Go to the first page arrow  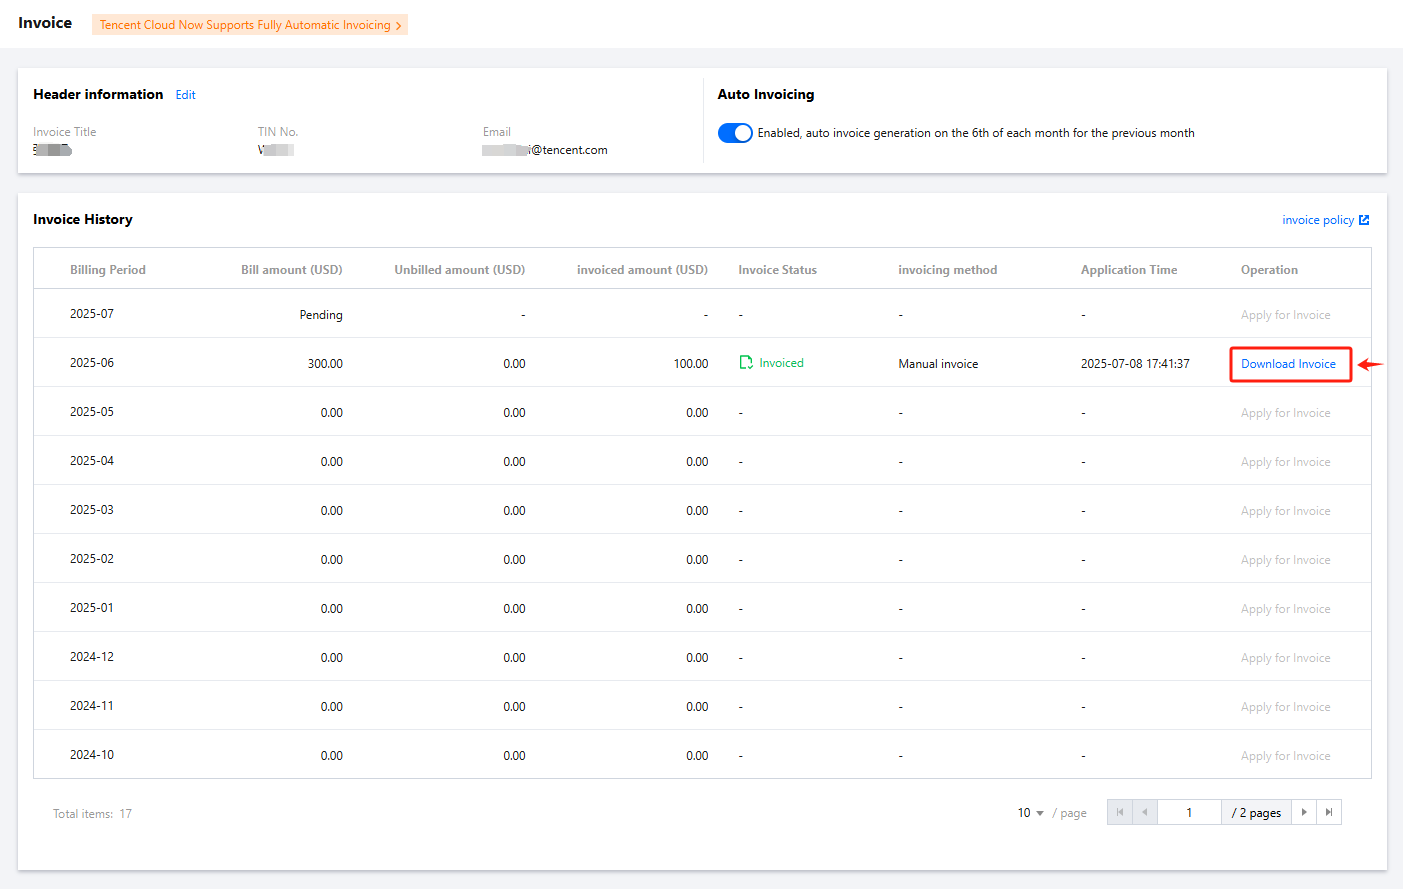[1120, 812]
